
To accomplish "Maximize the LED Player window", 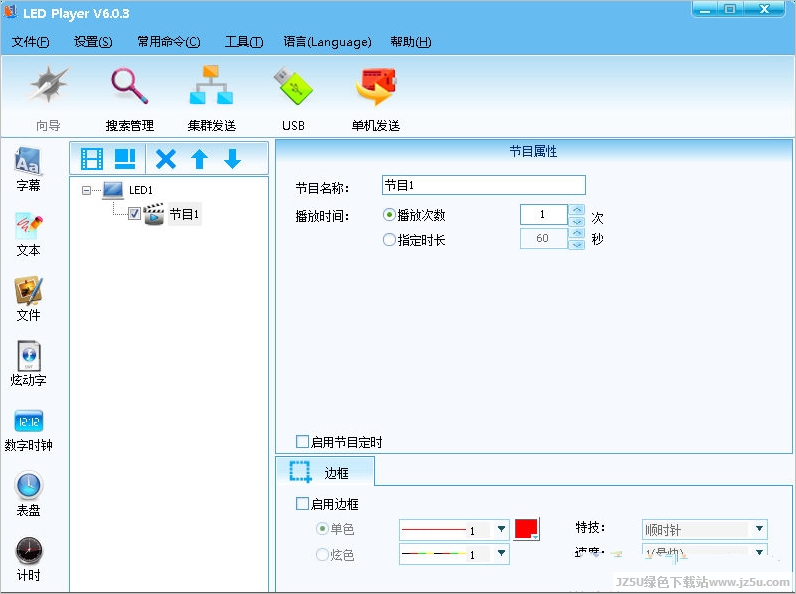I will [730, 9].
